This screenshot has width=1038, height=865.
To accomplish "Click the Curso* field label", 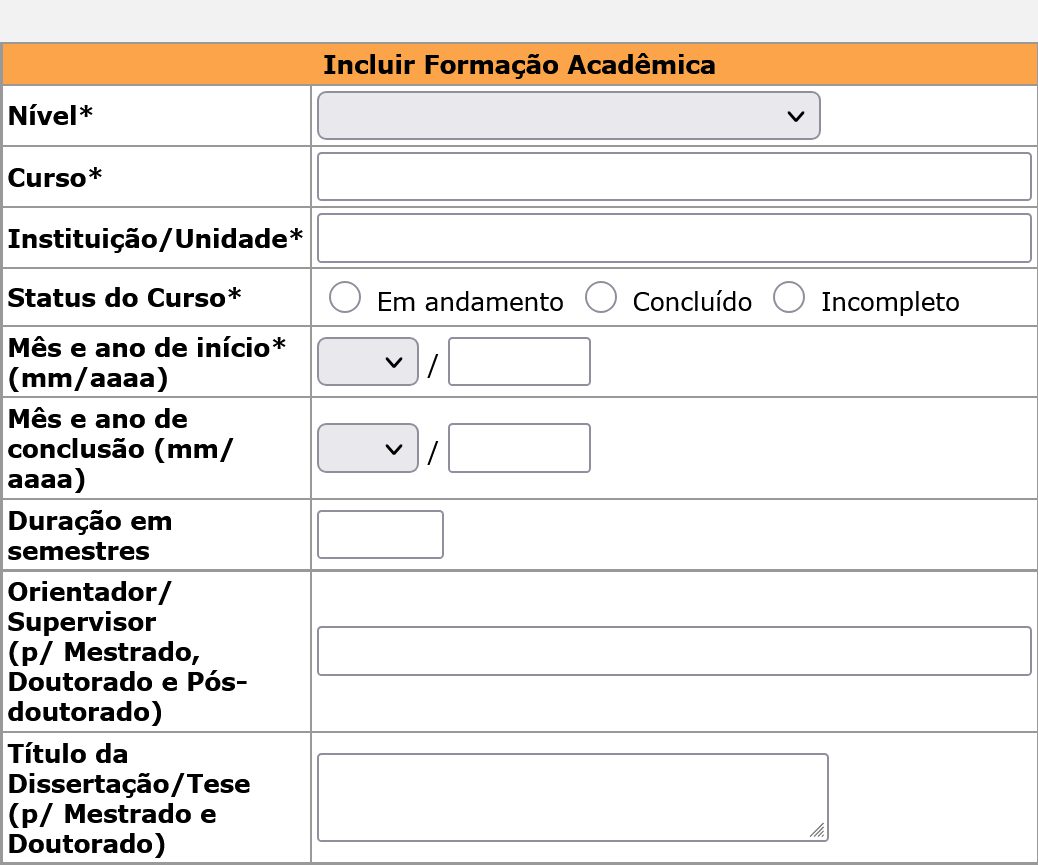I will click(x=55, y=177).
